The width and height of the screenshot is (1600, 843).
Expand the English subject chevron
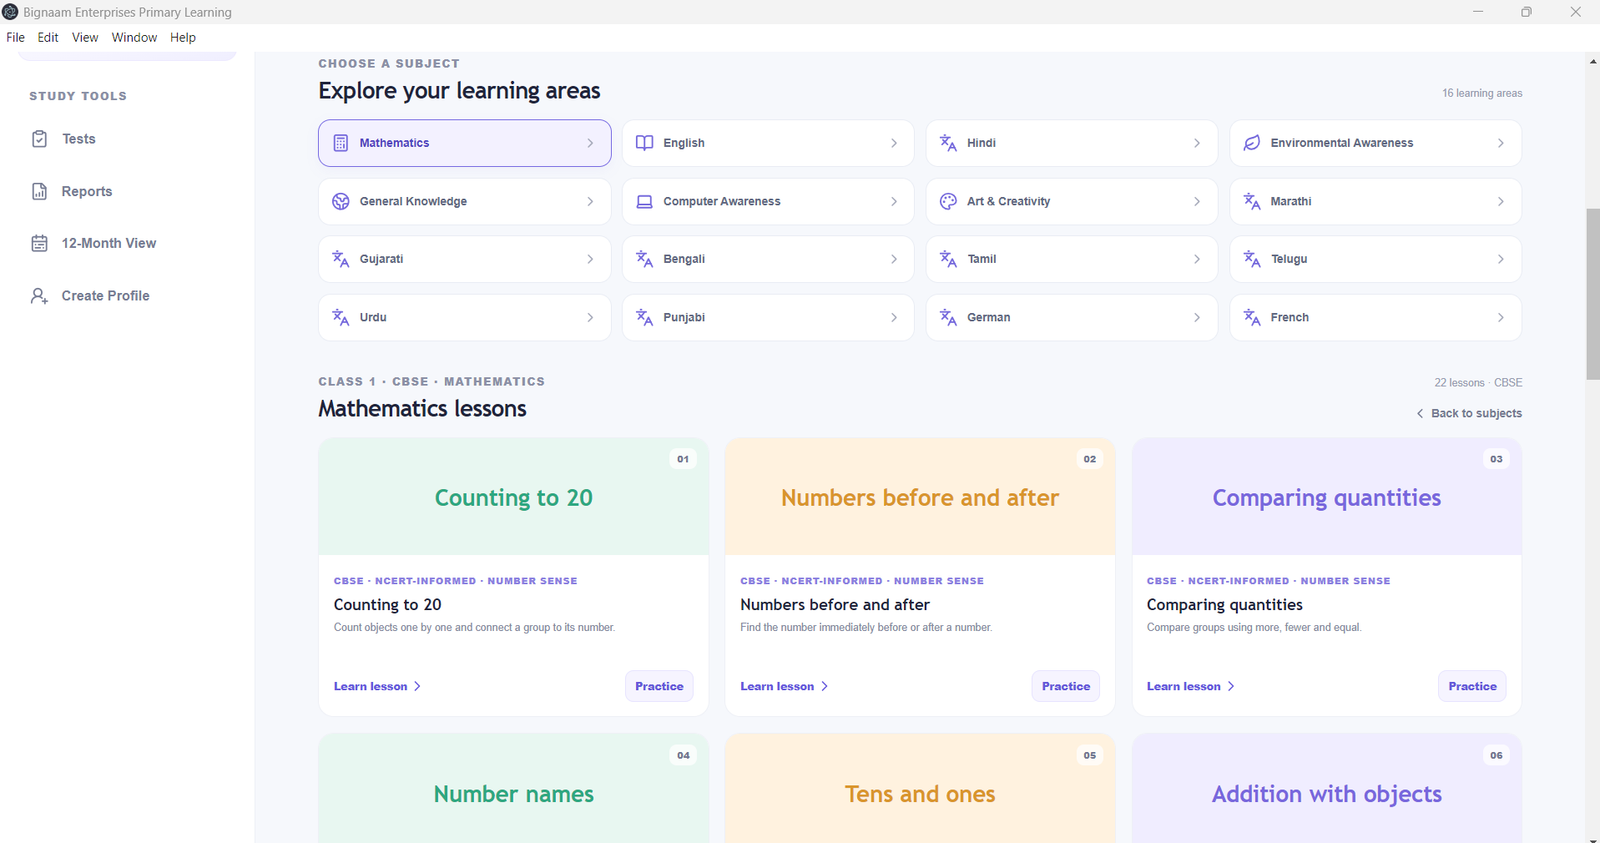(x=894, y=143)
